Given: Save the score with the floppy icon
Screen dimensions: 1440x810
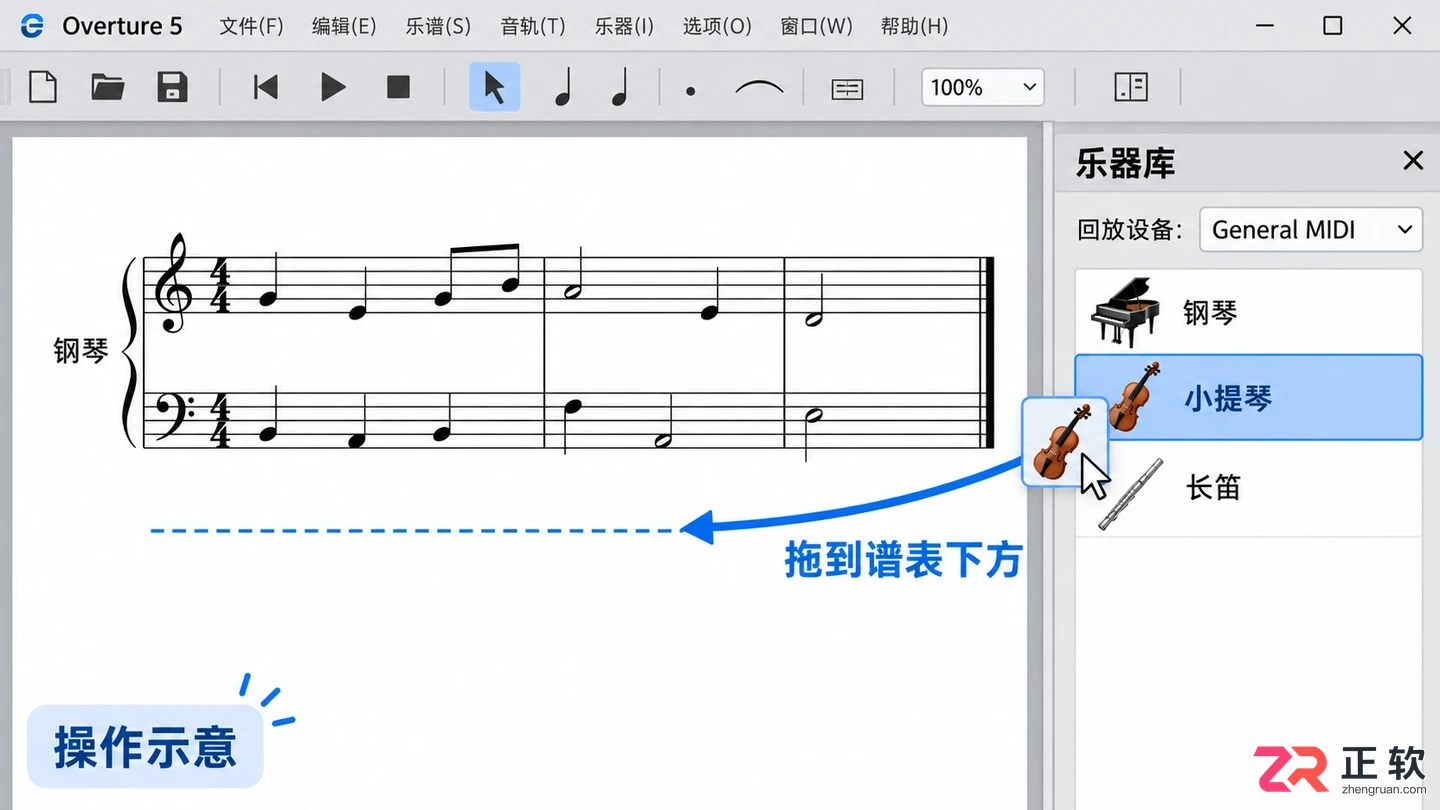Looking at the screenshot, I should point(173,87).
